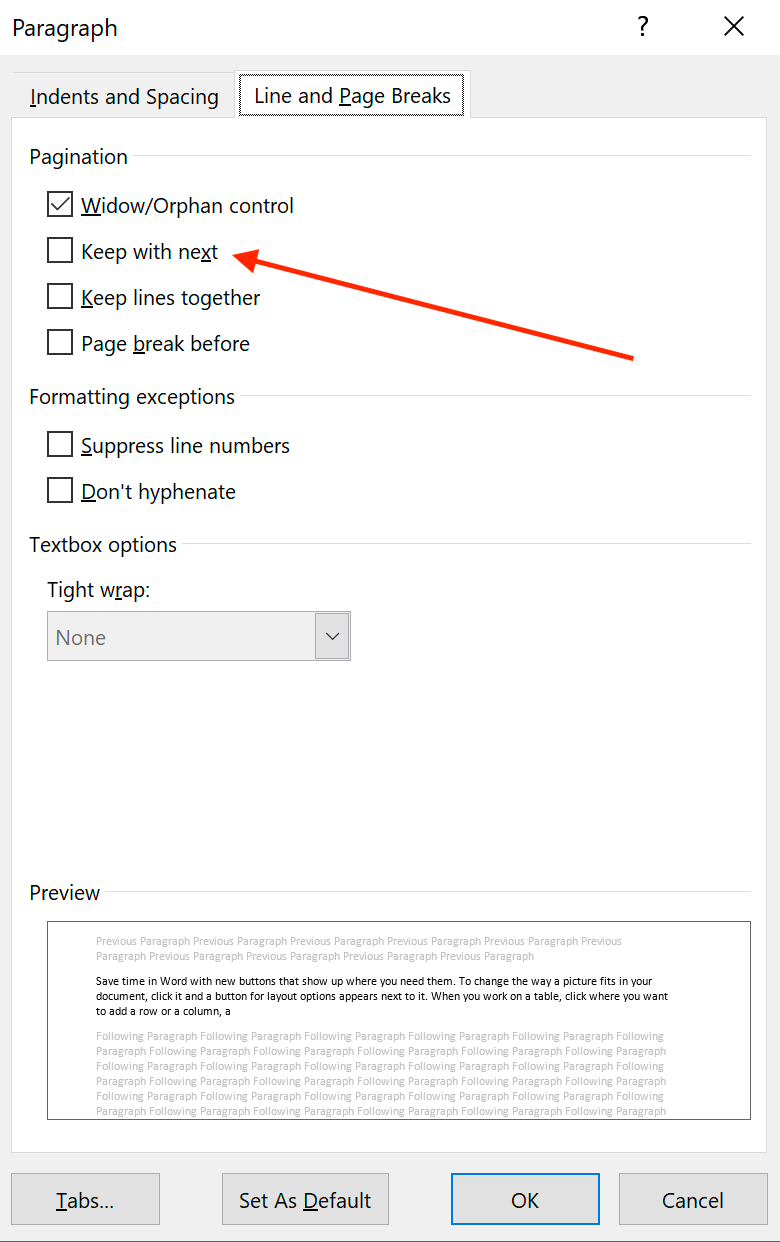Open the Tight wrap dropdown

tap(198, 635)
